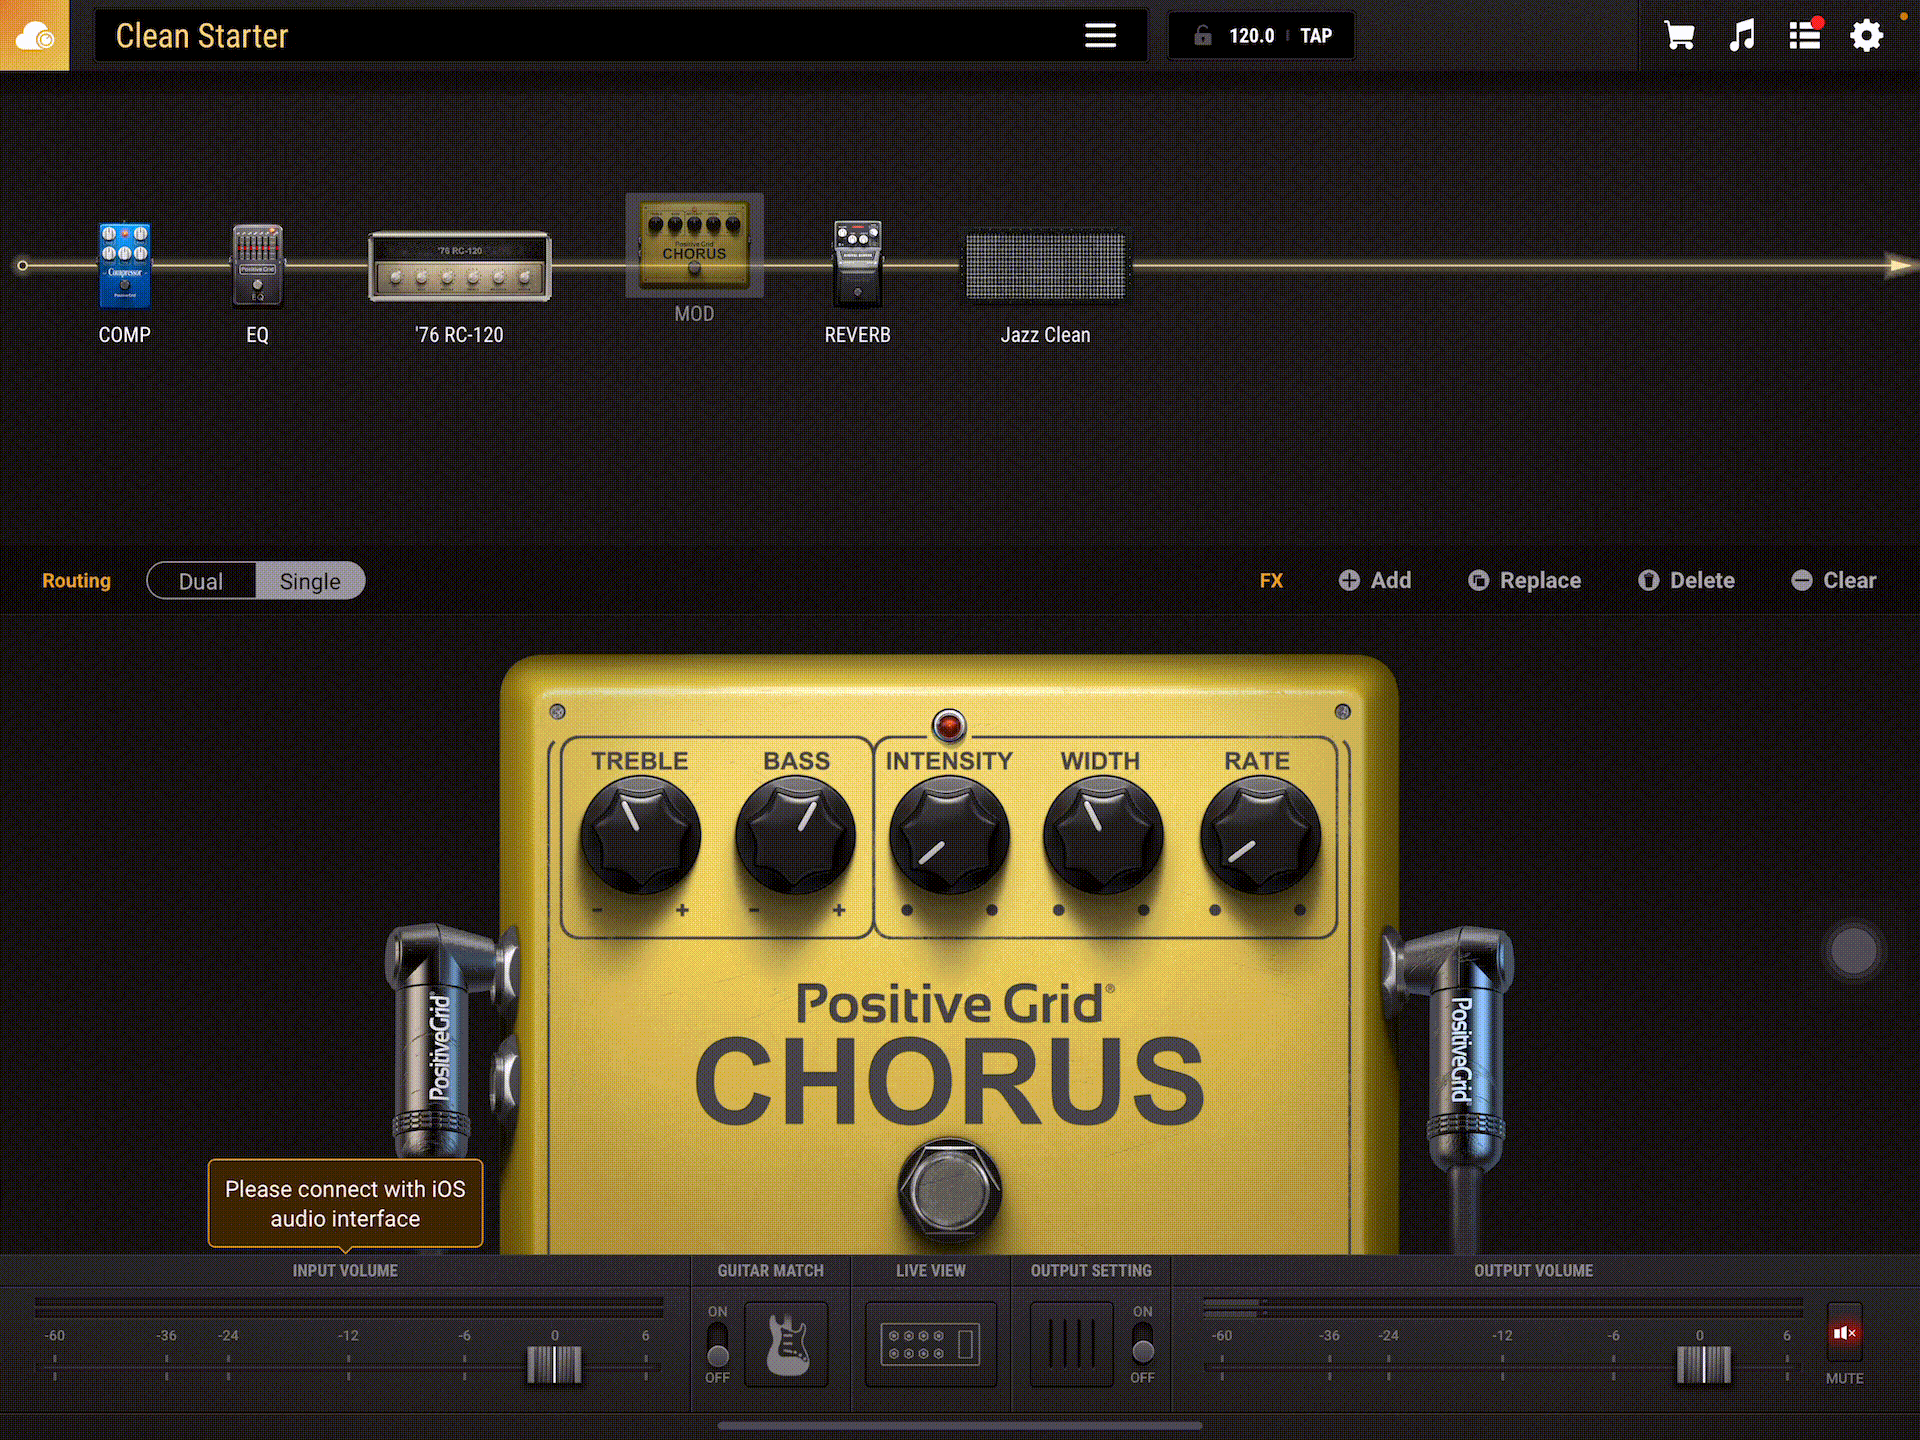Screen dimensions: 1920x1440
Task: Select the REVERB pedal in chain
Action: click(858, 263)
